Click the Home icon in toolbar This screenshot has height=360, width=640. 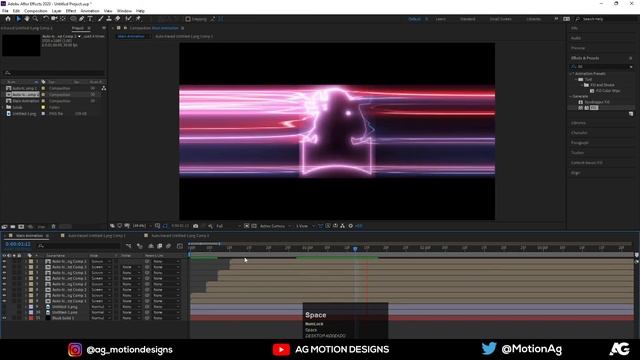pyautogui.click(x=8, y=19)
